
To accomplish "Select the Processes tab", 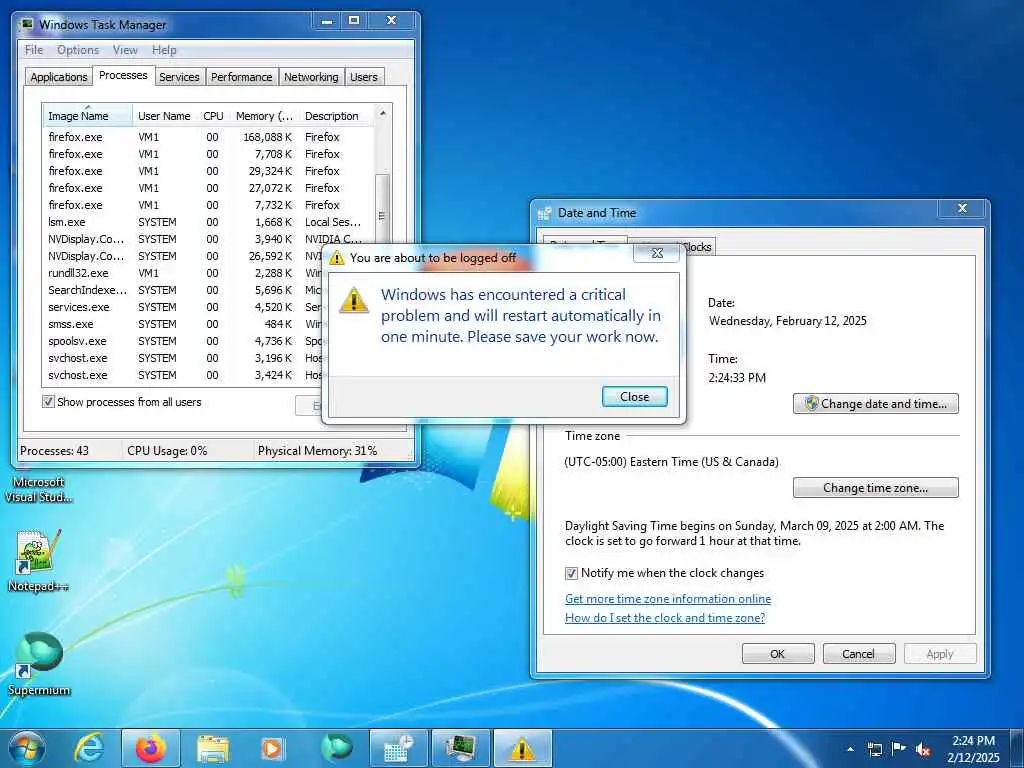I will click(123, 75).
